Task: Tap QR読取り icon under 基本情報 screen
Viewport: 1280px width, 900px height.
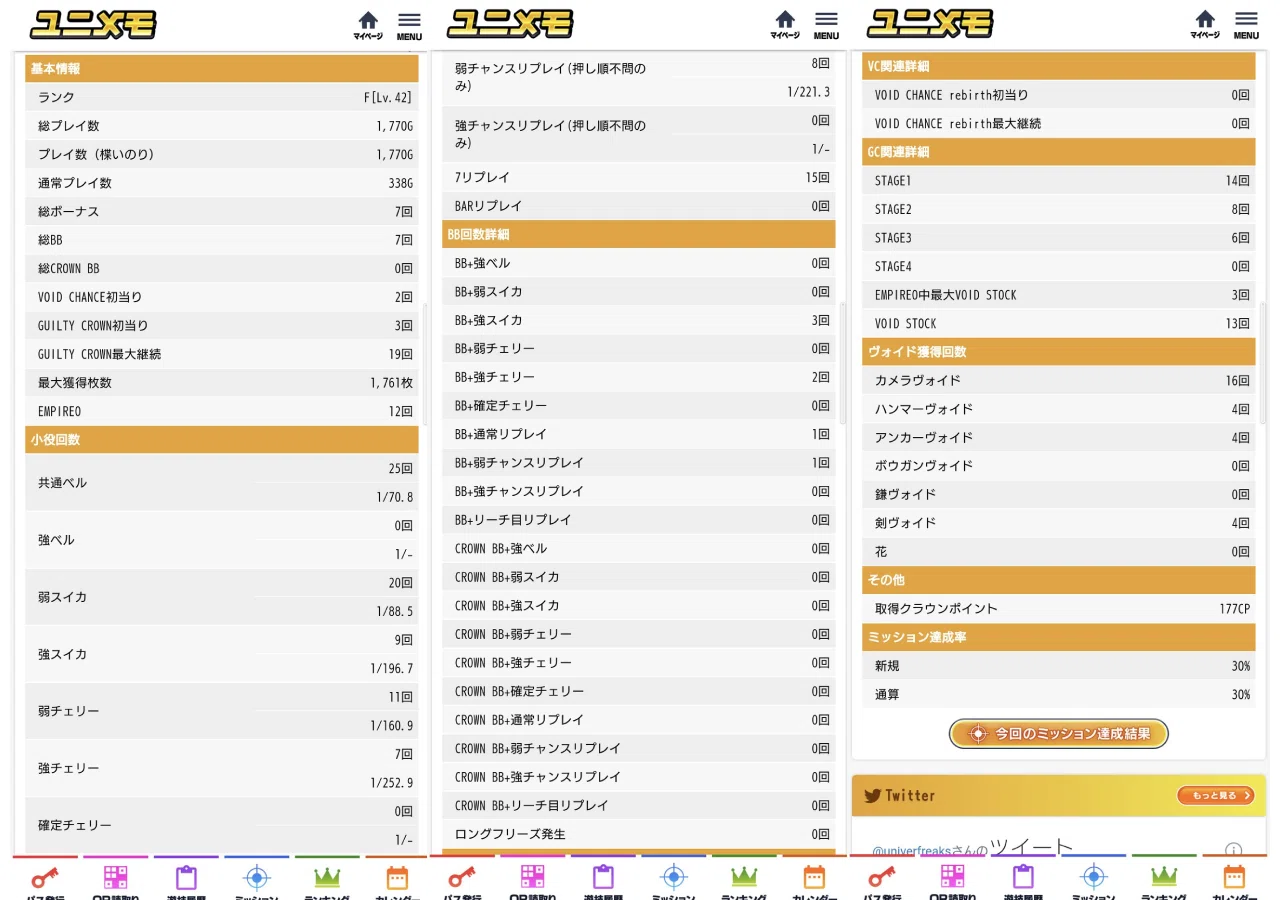Action: click(115, 879)
